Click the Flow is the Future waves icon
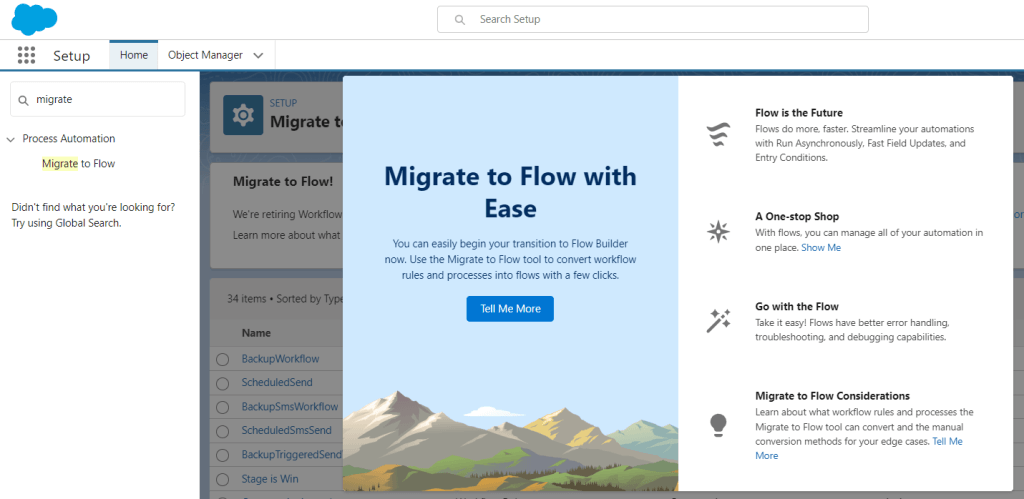 point(718,135)
